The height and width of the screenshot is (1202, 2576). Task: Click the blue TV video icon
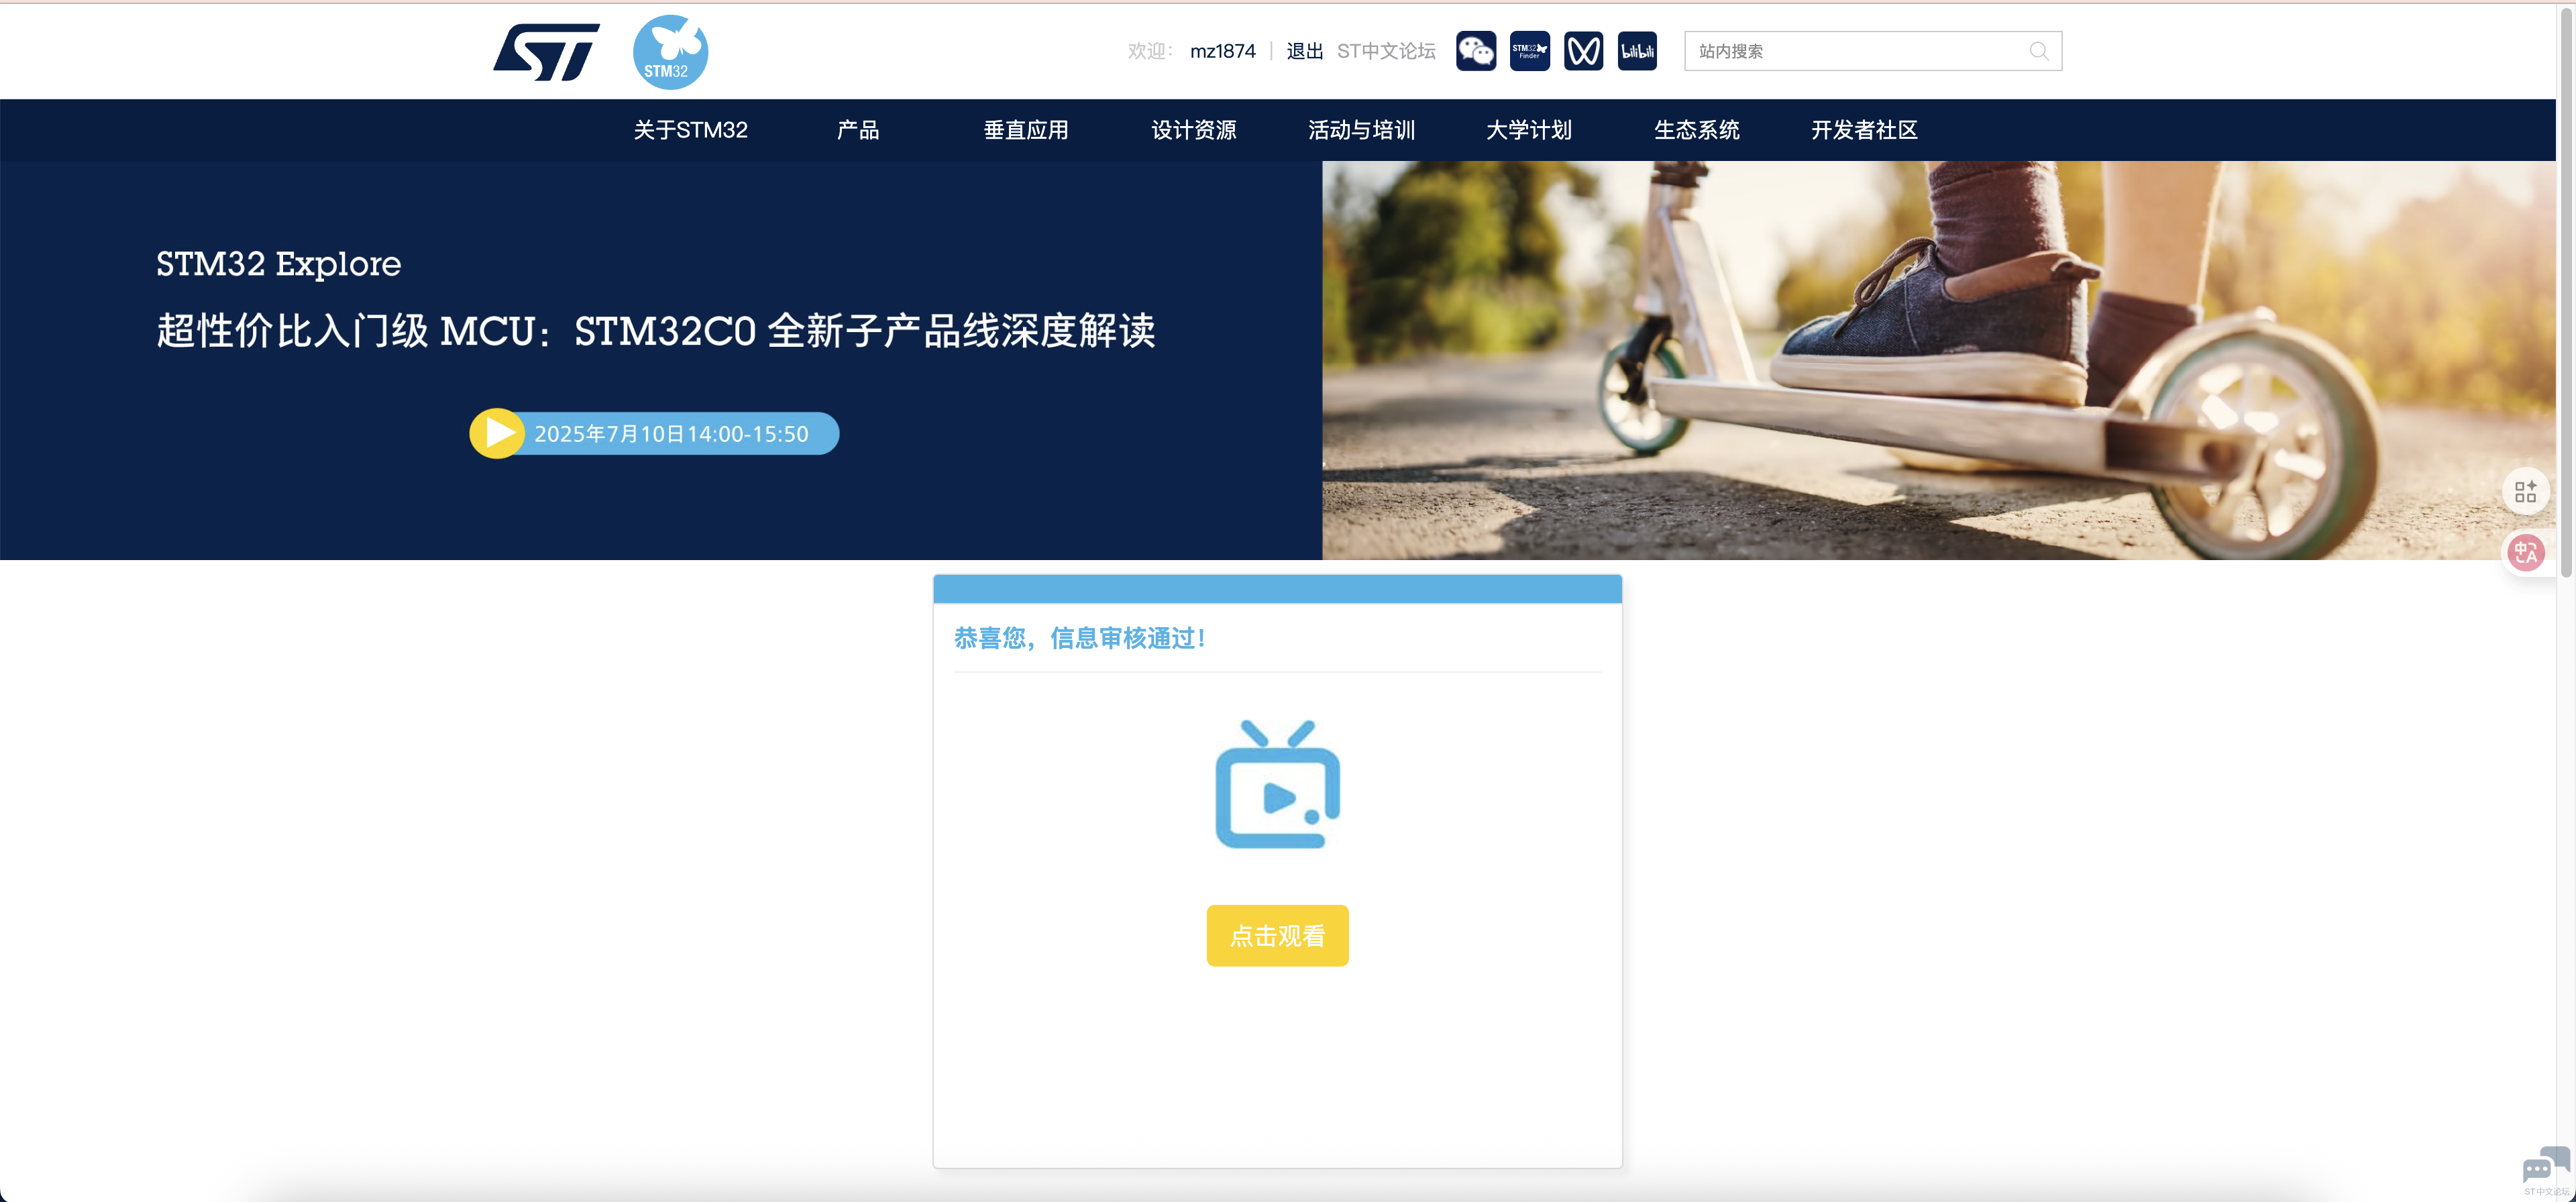coord(1277,784)
